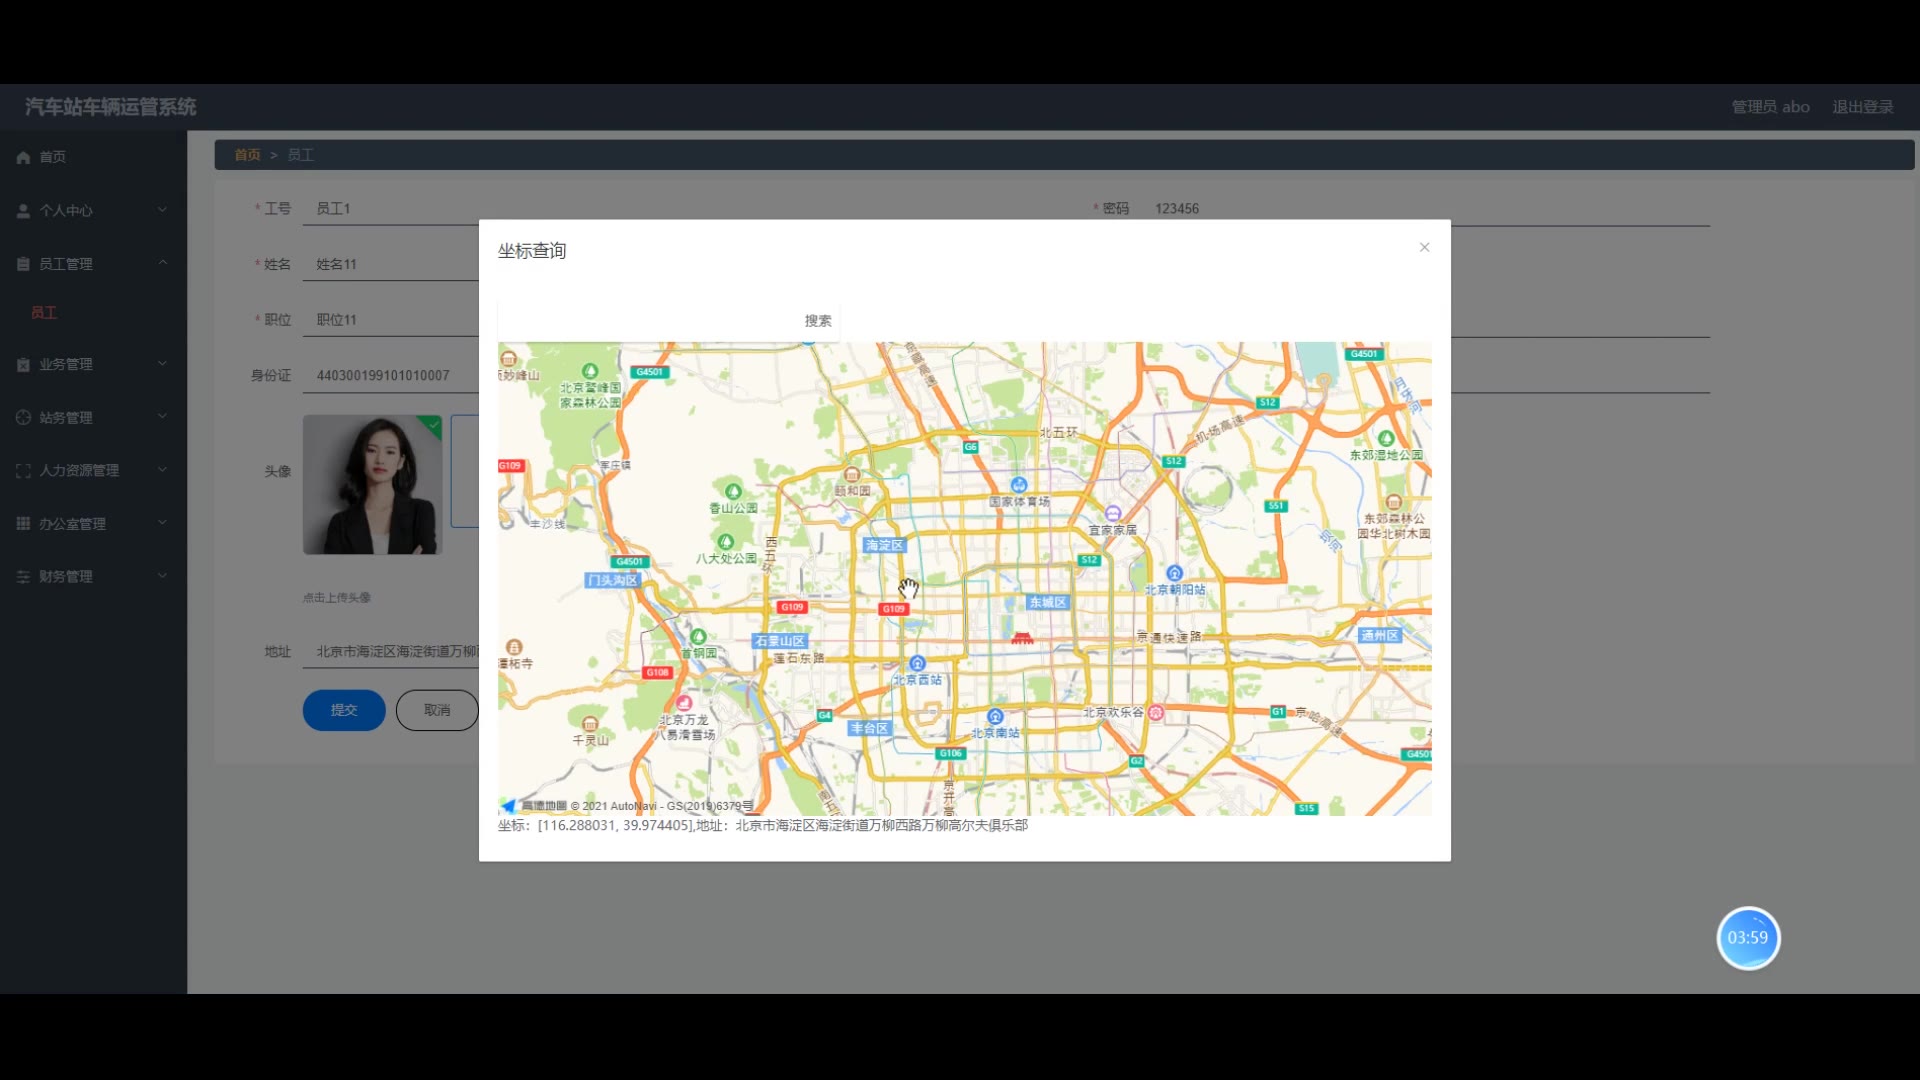Expand the 办公室管理 menu chevron
Viewport: 1920px width, 1080px height.
[162, 523]
